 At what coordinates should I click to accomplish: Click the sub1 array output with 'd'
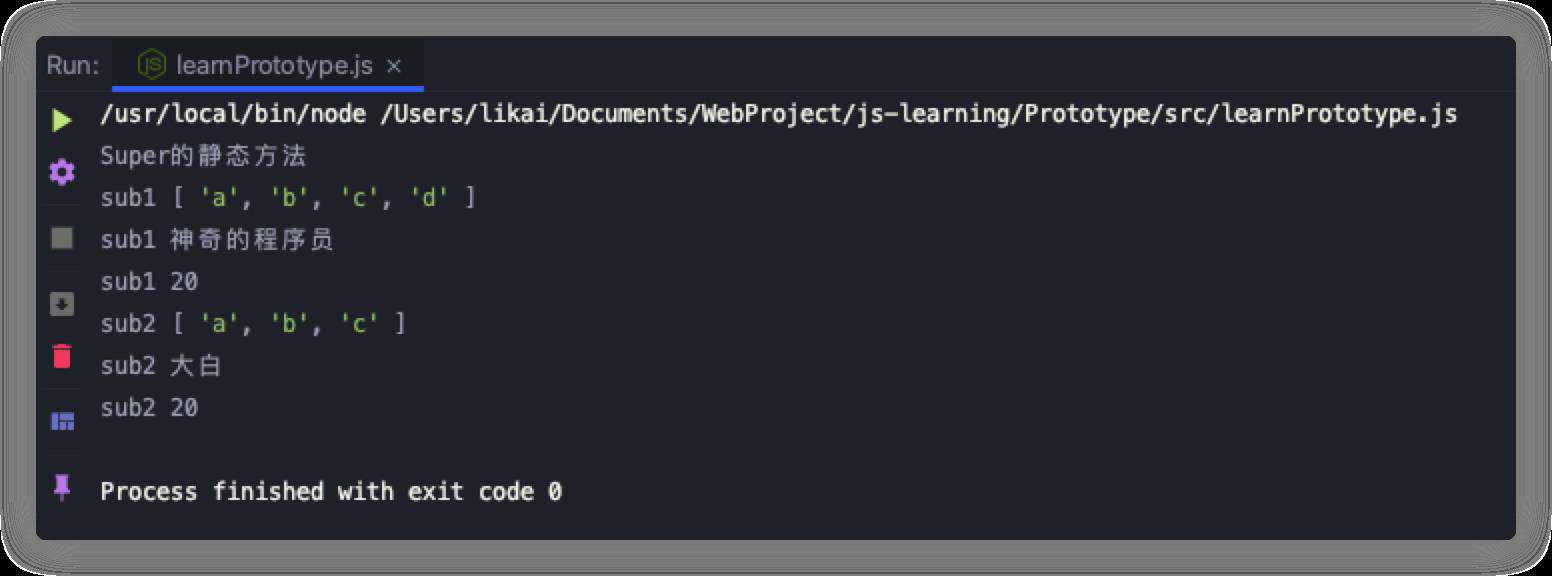tap(288, 198)
